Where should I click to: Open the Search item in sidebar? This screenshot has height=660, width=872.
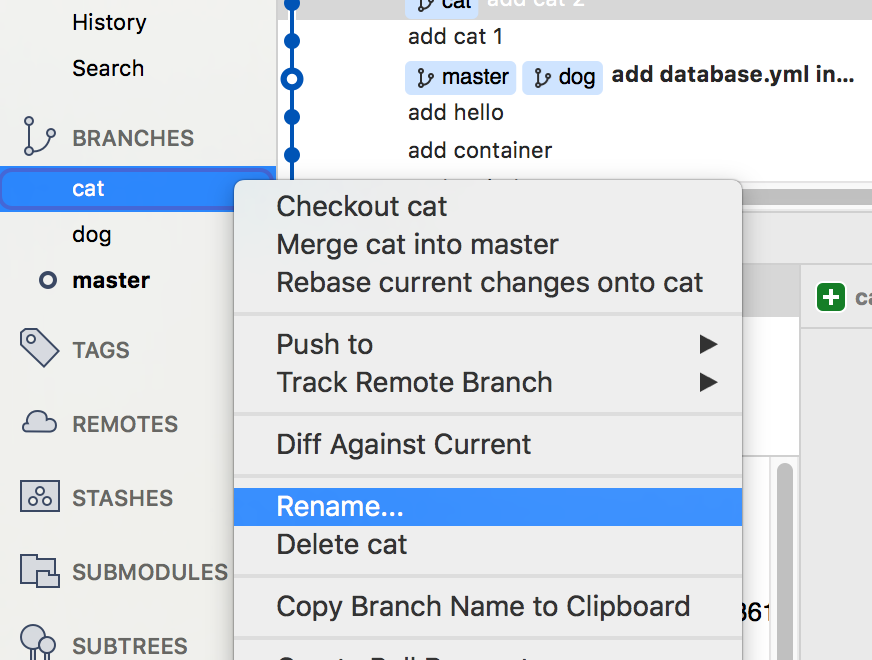tap(108, 68)
